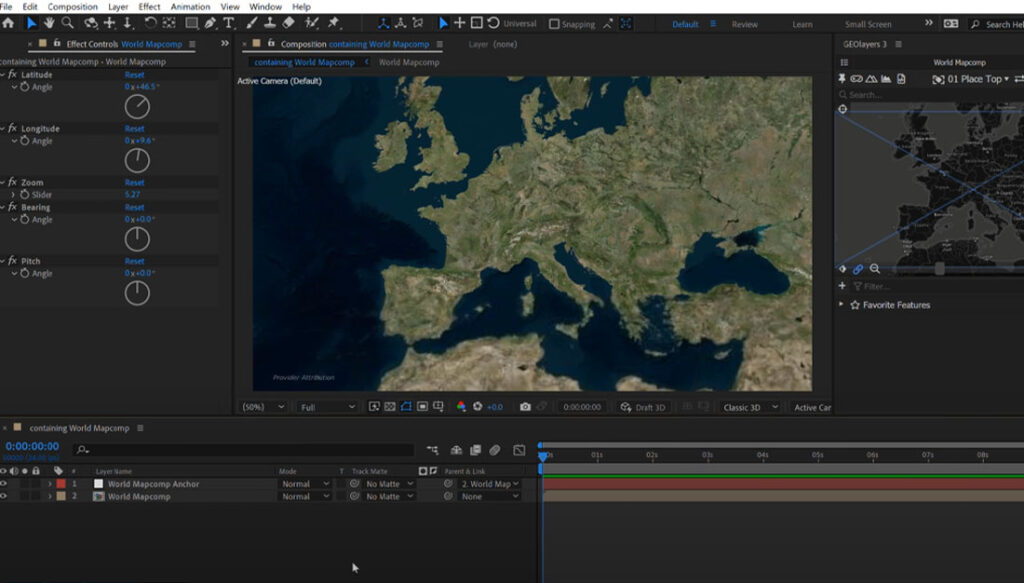The width and height of the screenshot is (1024, 583).
Task: Select the Hand tool in toolbar
Action: 49,24
